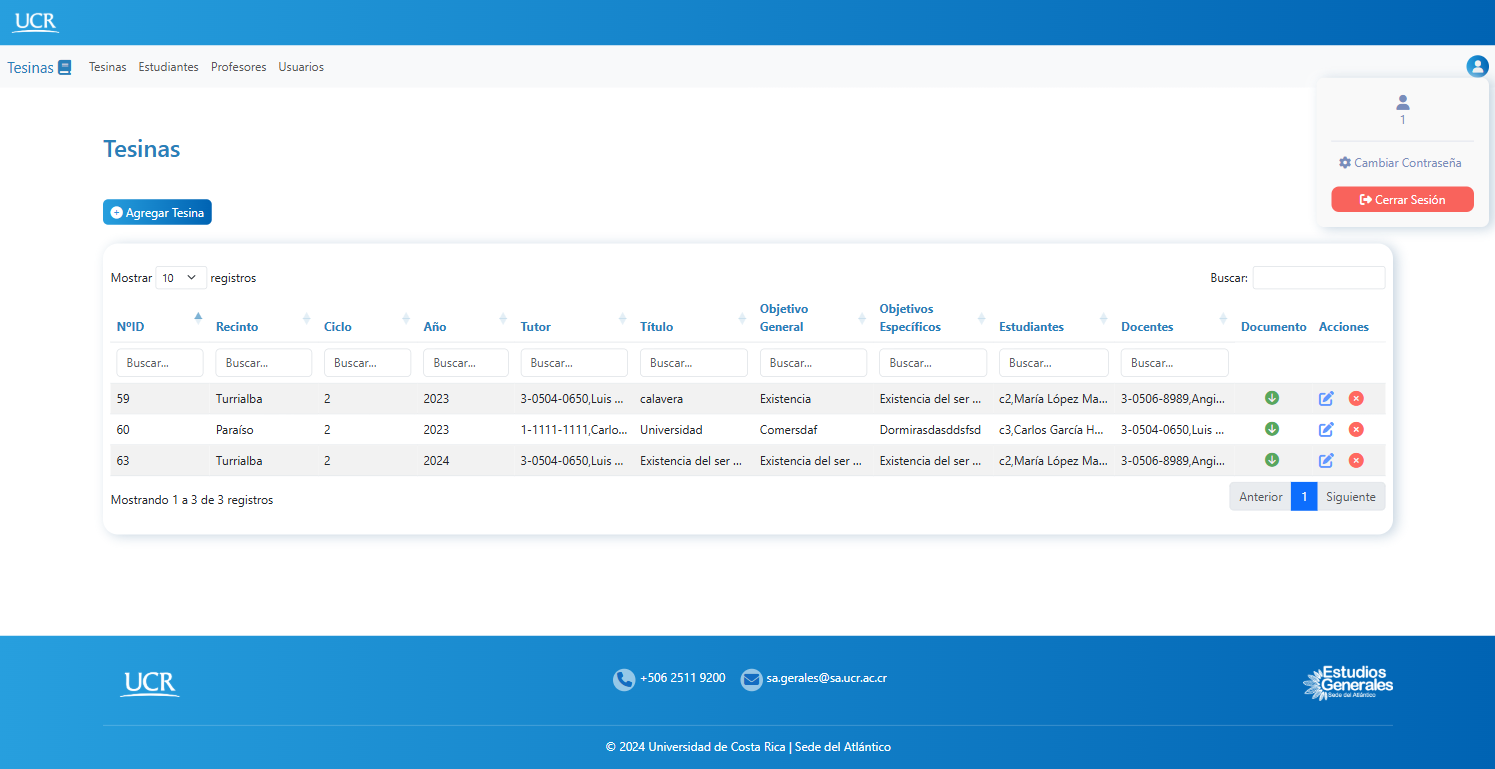
Task: Click the sa.gerales@sa.ucr.ac.cr email address
Action: coord(827,678)
